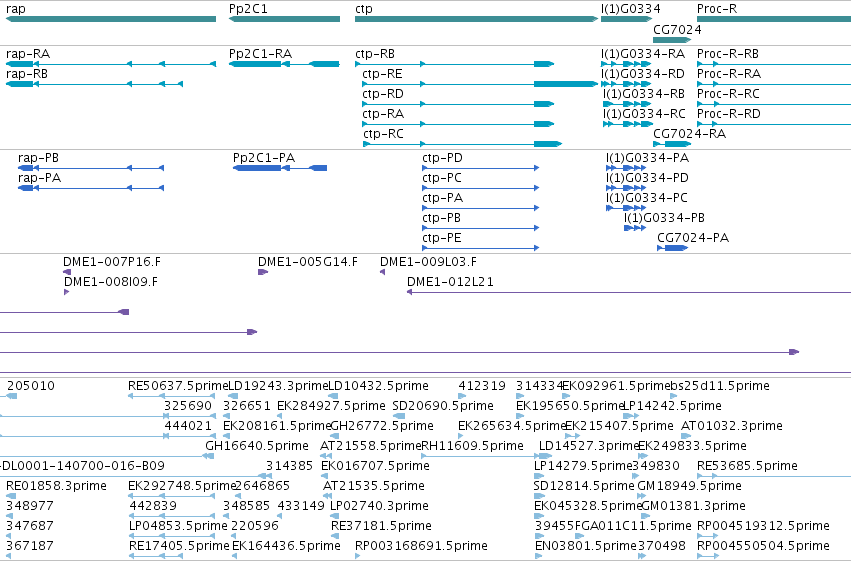Click the GM18949.5prime EST label

[x=689, y=486]
